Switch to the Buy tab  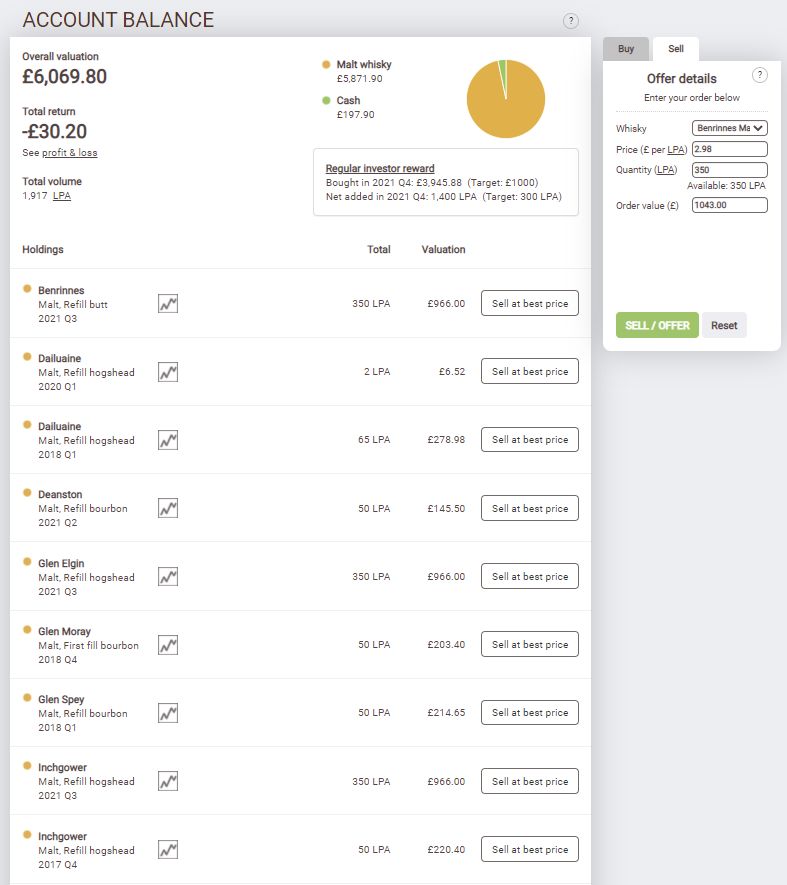coord(626,49)
